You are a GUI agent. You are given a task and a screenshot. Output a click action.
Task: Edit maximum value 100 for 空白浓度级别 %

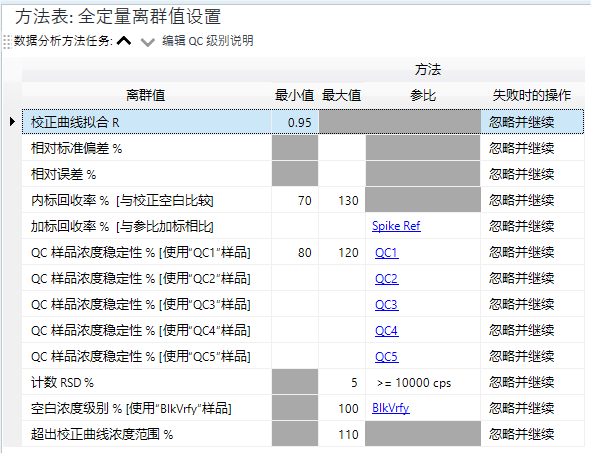342,408
